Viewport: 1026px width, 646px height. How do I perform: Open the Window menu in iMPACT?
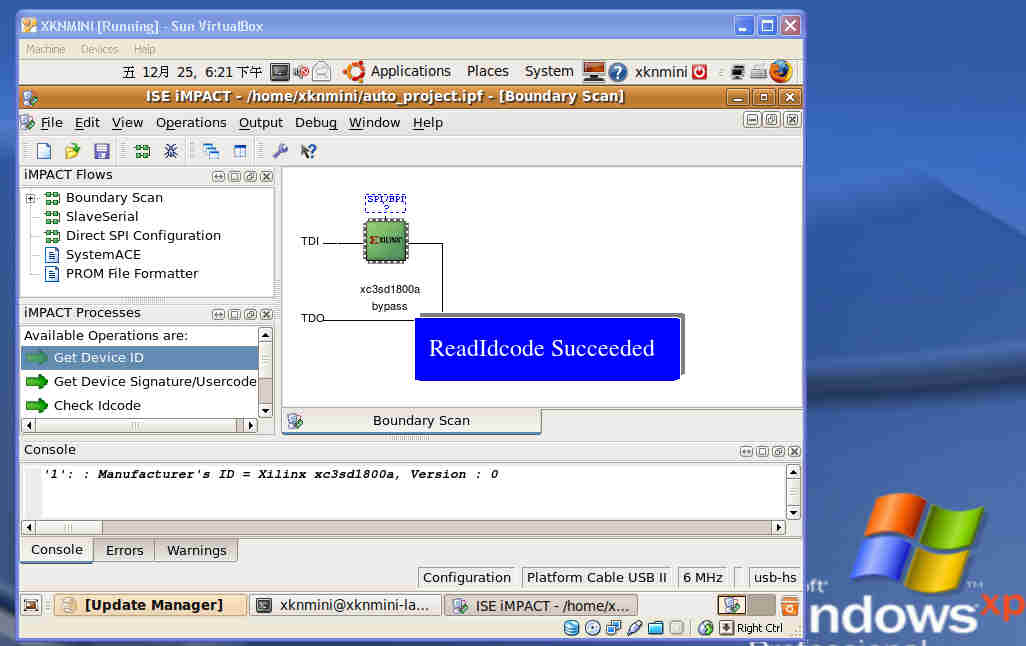(x=374, y=123)
